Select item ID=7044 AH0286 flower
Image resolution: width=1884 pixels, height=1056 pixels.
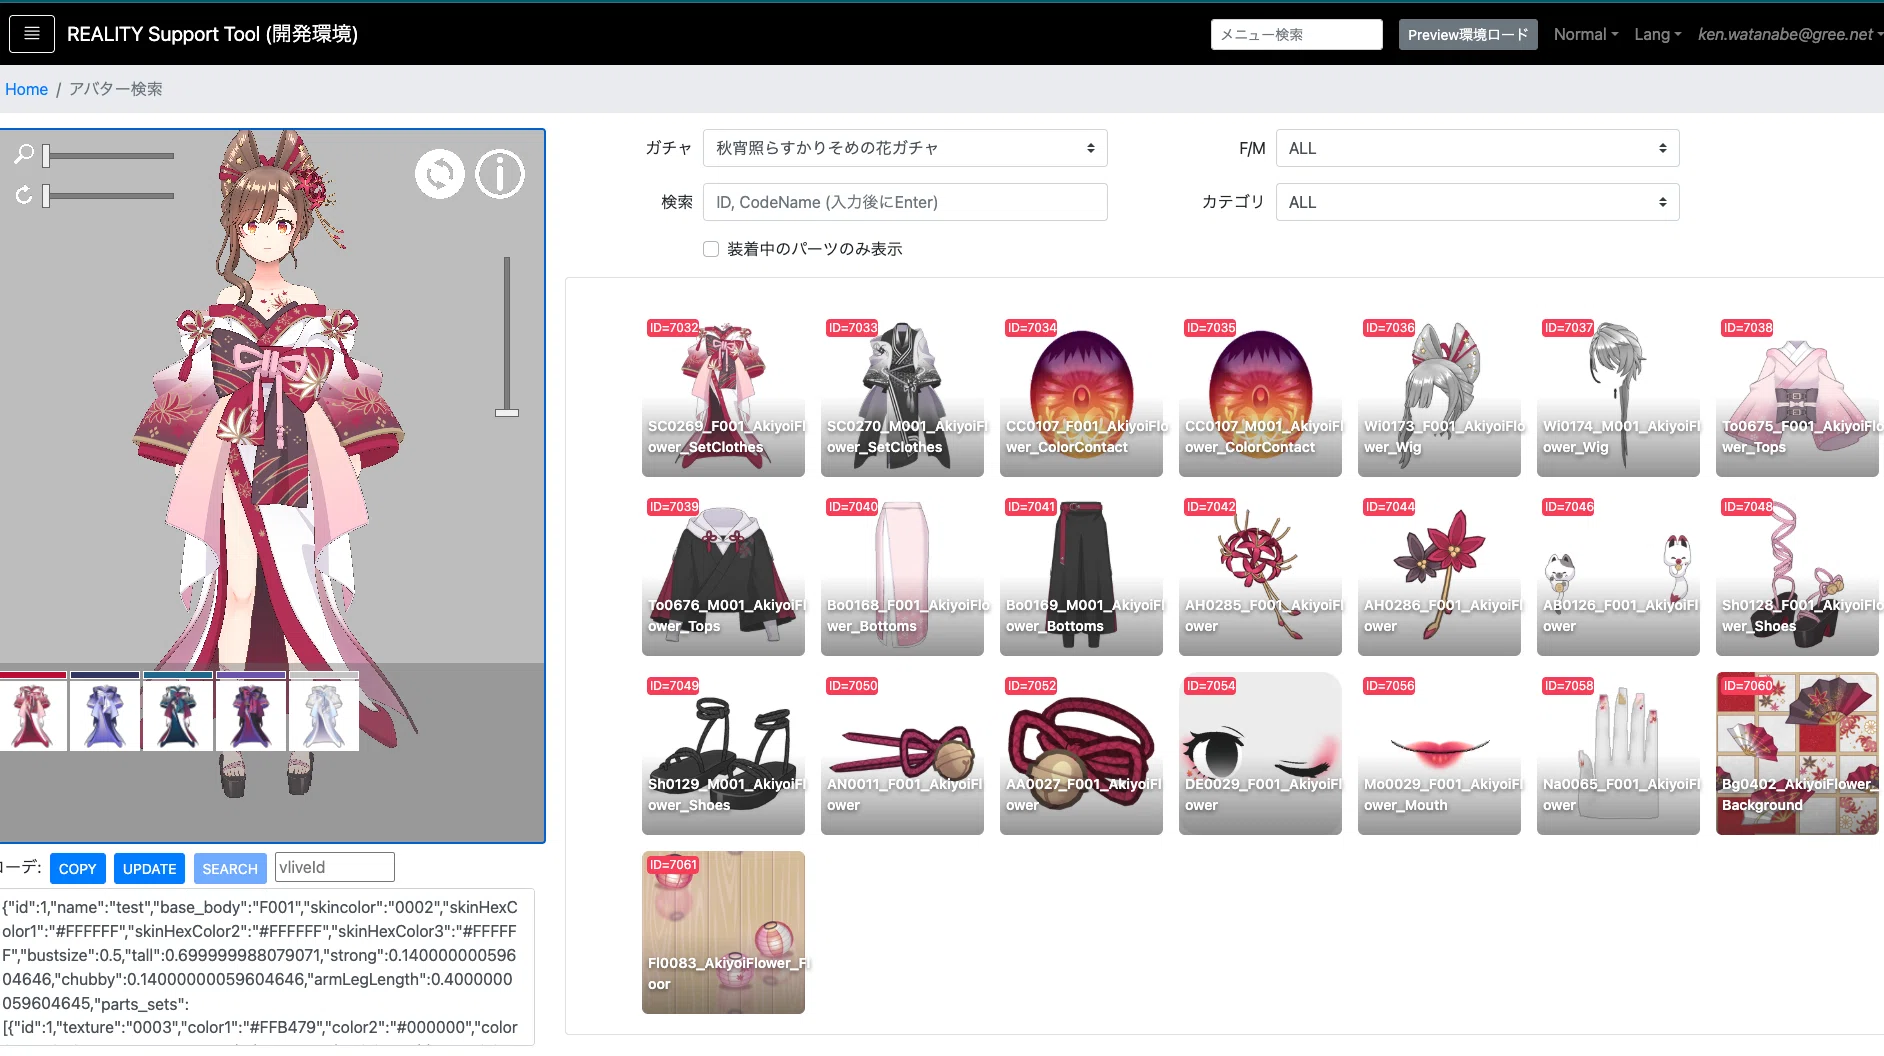coord(1439,576)
